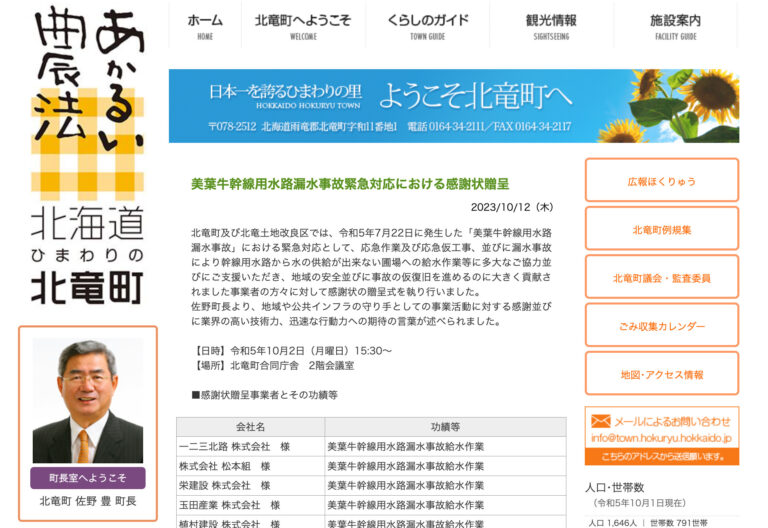This screenshot has height=528, width=768.
Task: Click the info@town.hokuryu.hokkaido.jp email address
Action: 661,438
